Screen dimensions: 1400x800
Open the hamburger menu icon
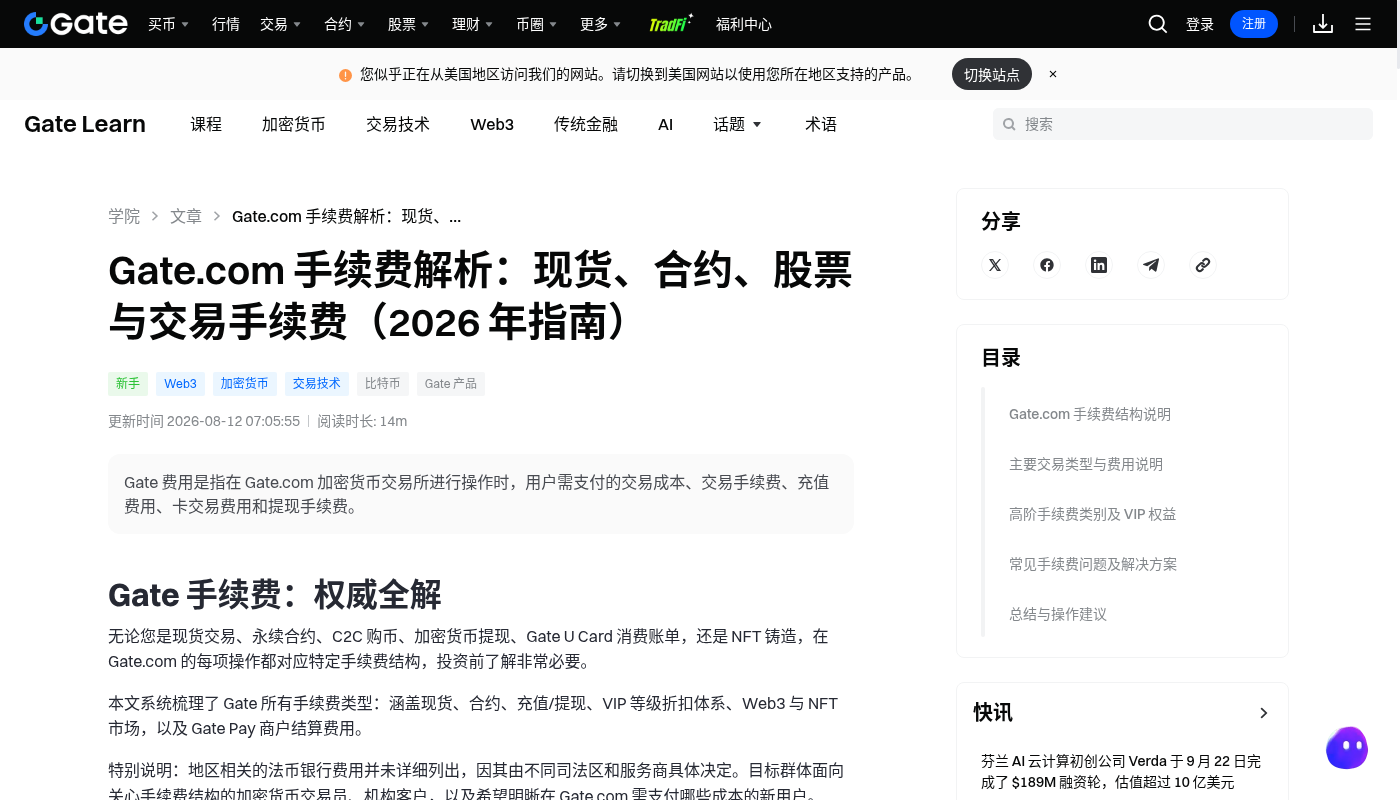(1363, 24)
